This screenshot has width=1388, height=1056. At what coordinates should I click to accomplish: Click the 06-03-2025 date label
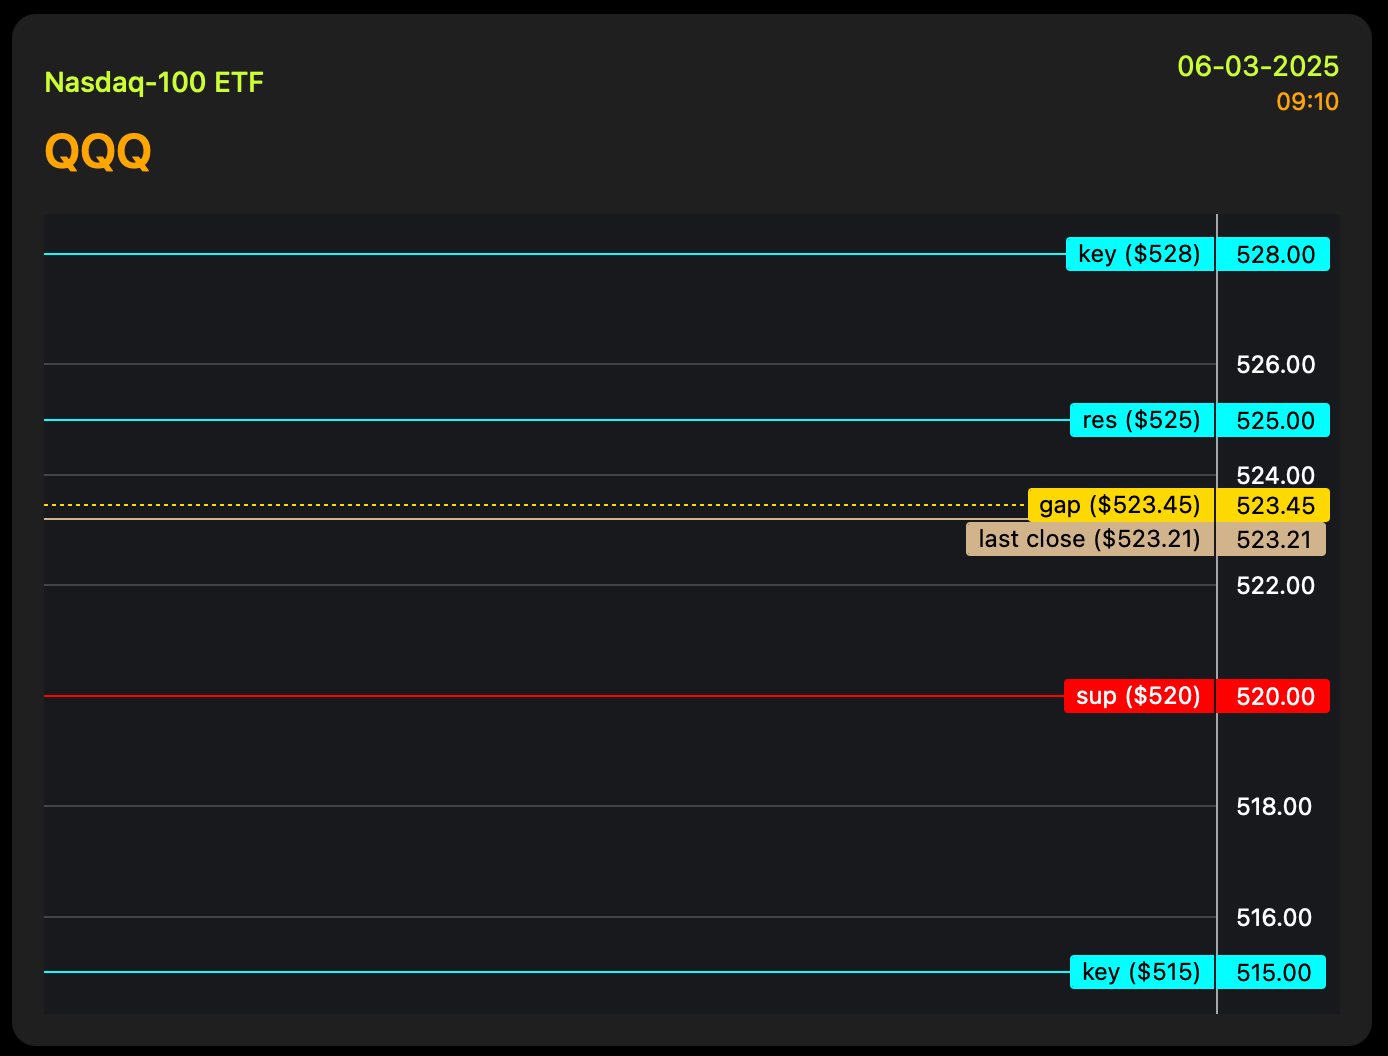(x=1257, y=66)
